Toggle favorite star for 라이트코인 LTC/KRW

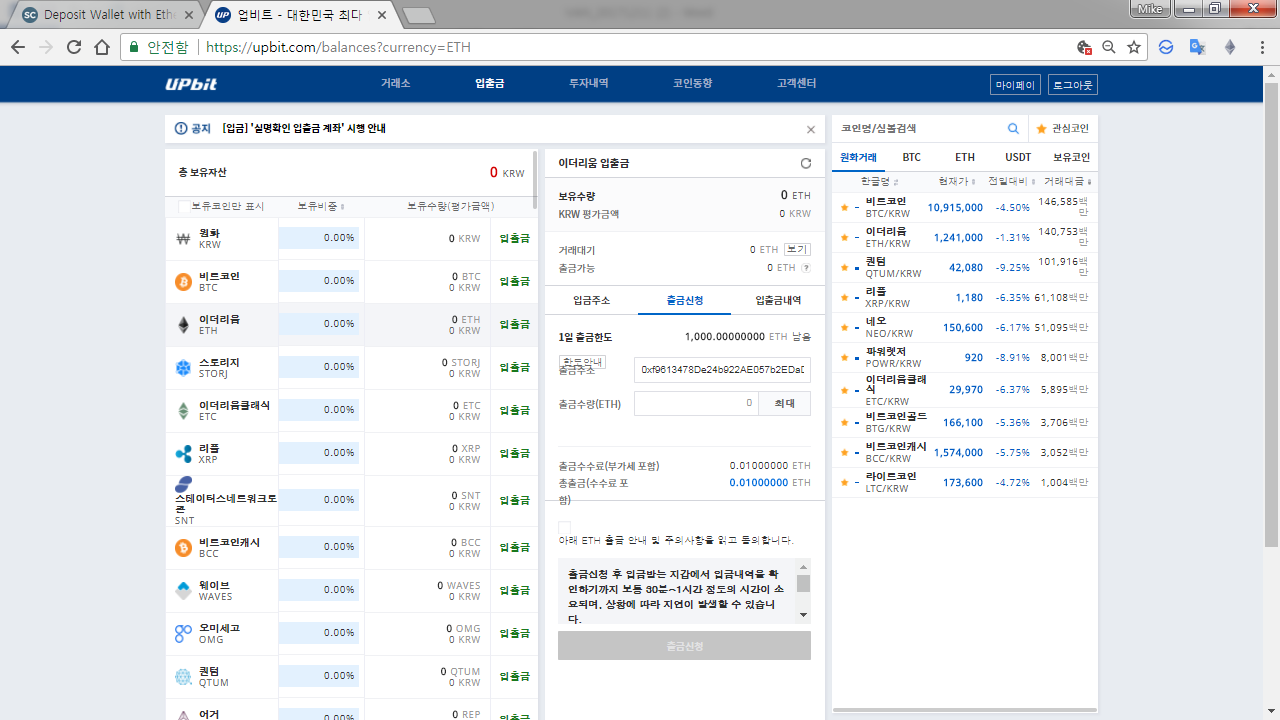844,483
